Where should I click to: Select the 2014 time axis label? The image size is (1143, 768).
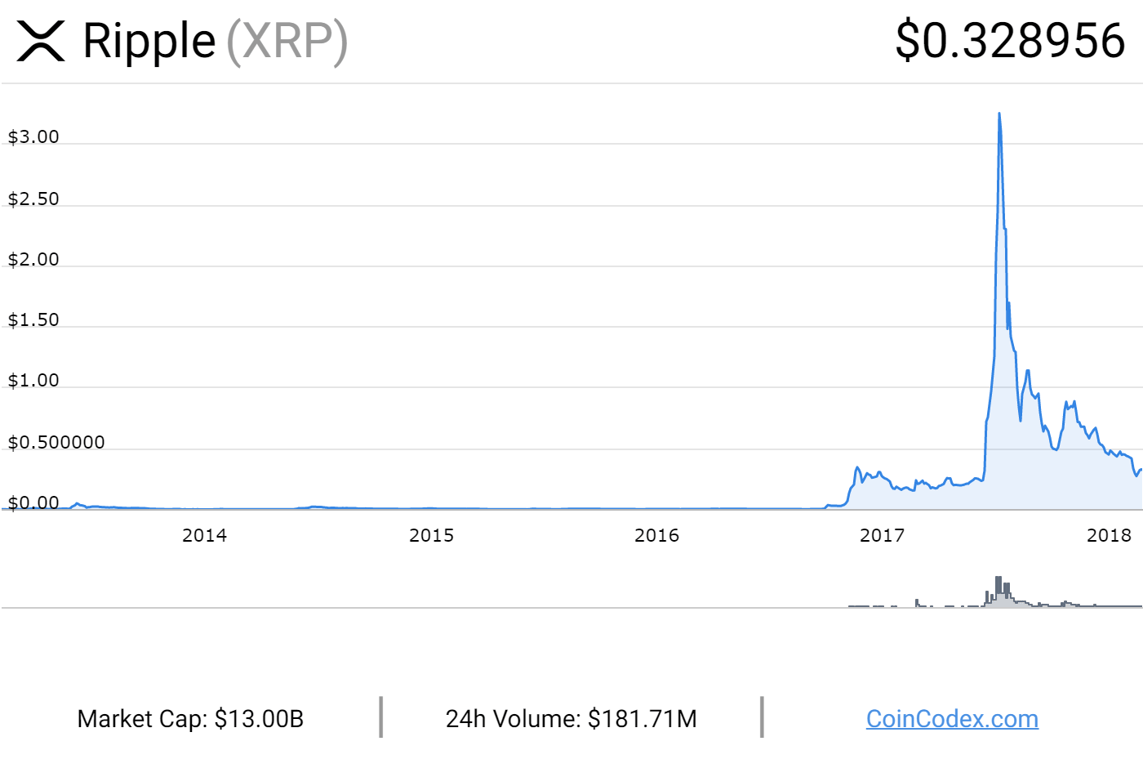tap(204, 535)
